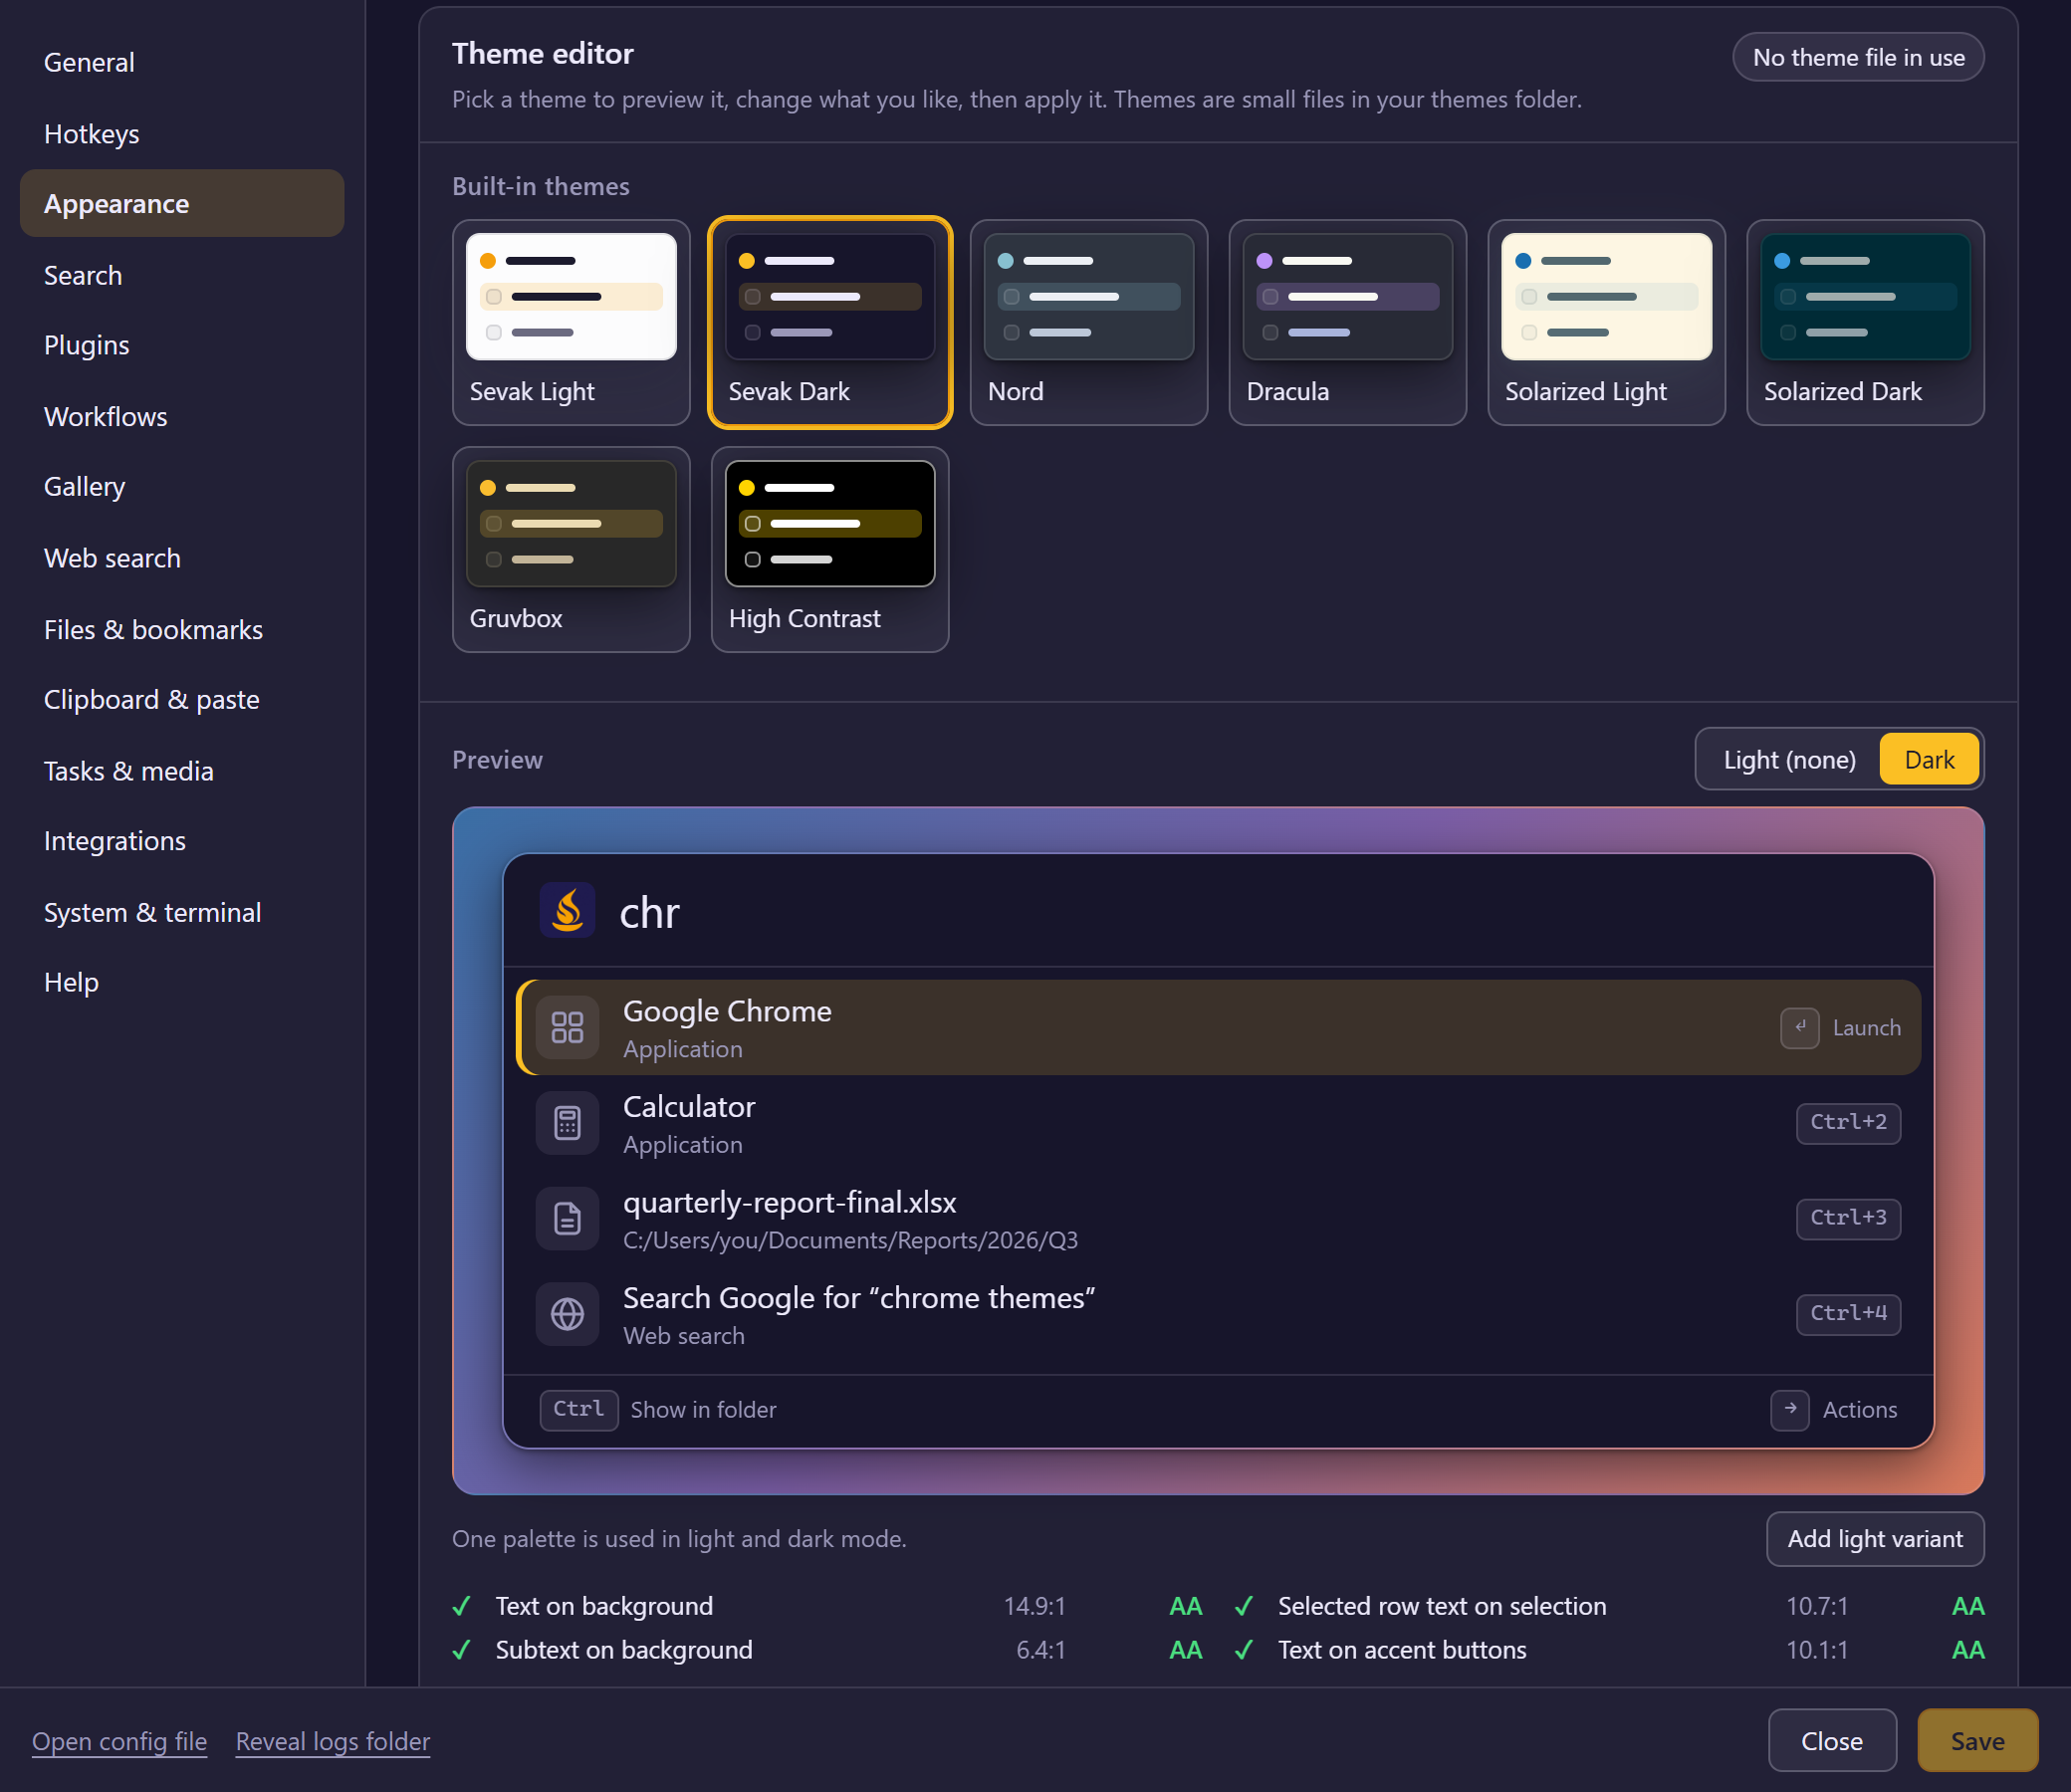Click the Calculator result icon

[567, 1123]
